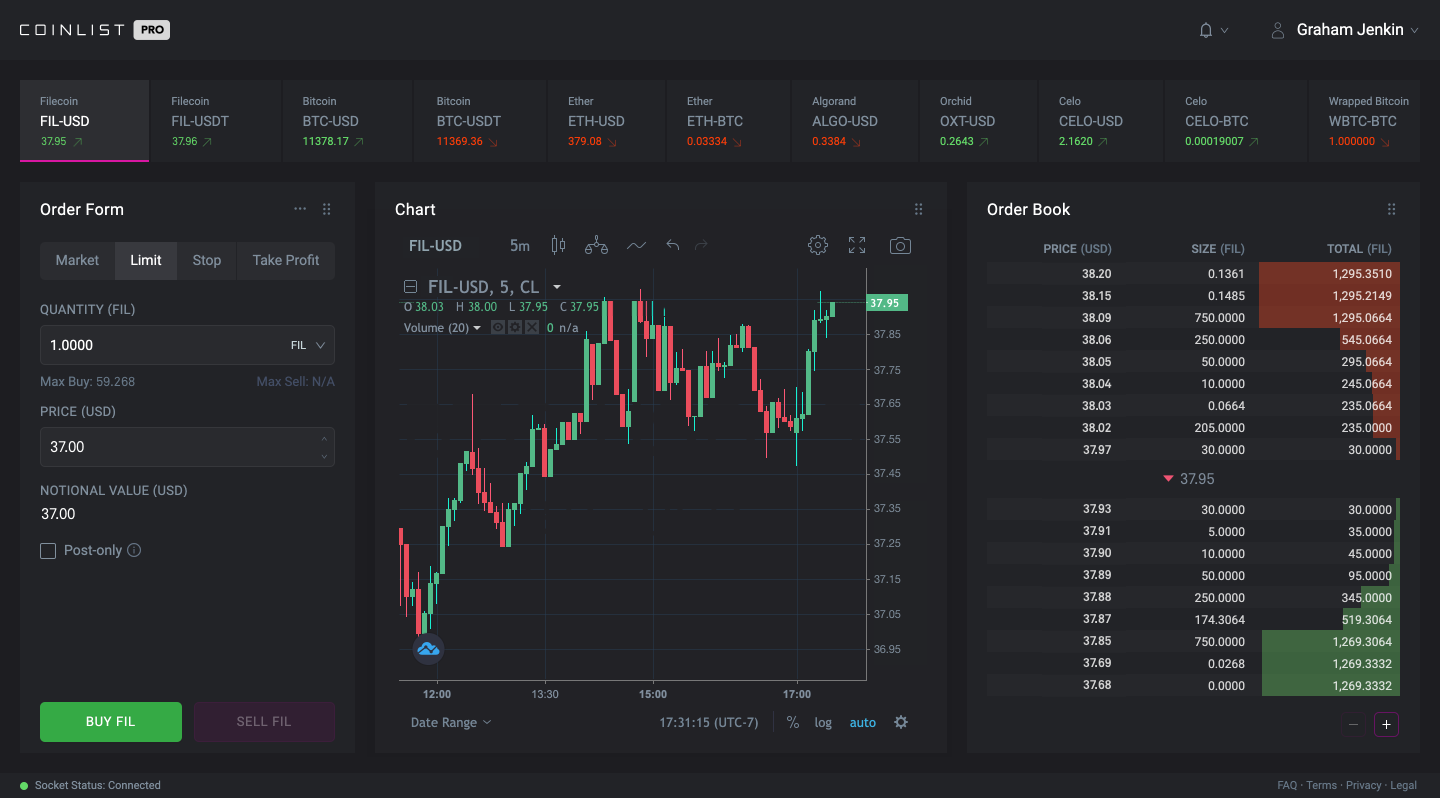This screenshot has height=798, width=1440.
Task: Open the candlestick chart style selector
Action: point(558,245)
